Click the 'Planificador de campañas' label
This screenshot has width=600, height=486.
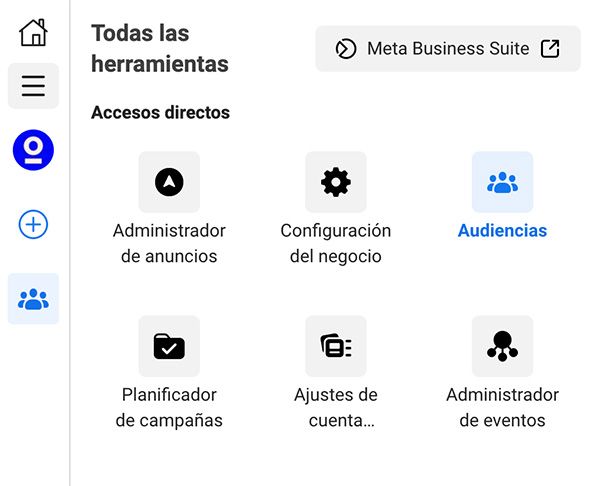(x=169, y=408)
